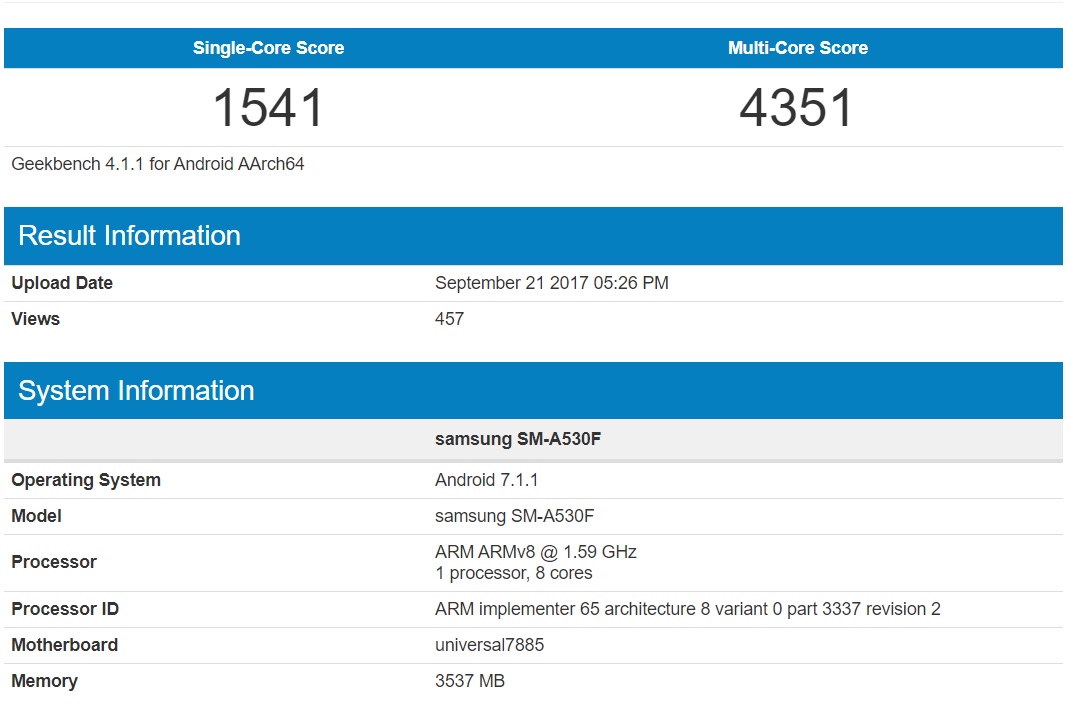Screen dimensions: 1073x723
Task: Click the Processor label
Action: [54, 562]
